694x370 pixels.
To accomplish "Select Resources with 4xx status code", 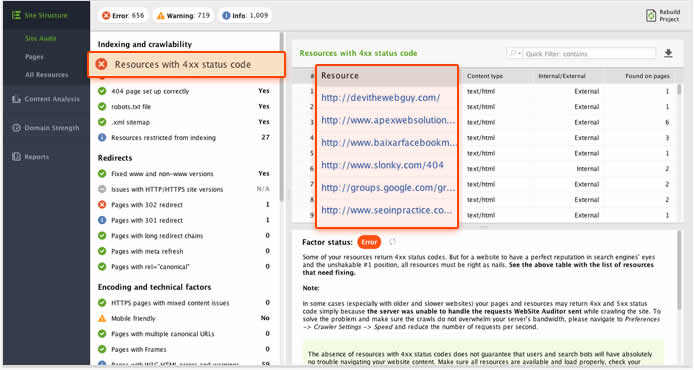I will coord(186,65).
